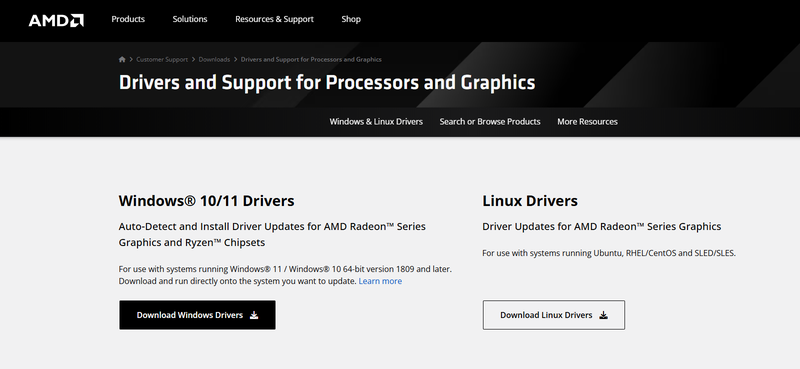
Task: Click the Download Linux Drivers button
Action: pyautogui.click(x=554, y=315)
